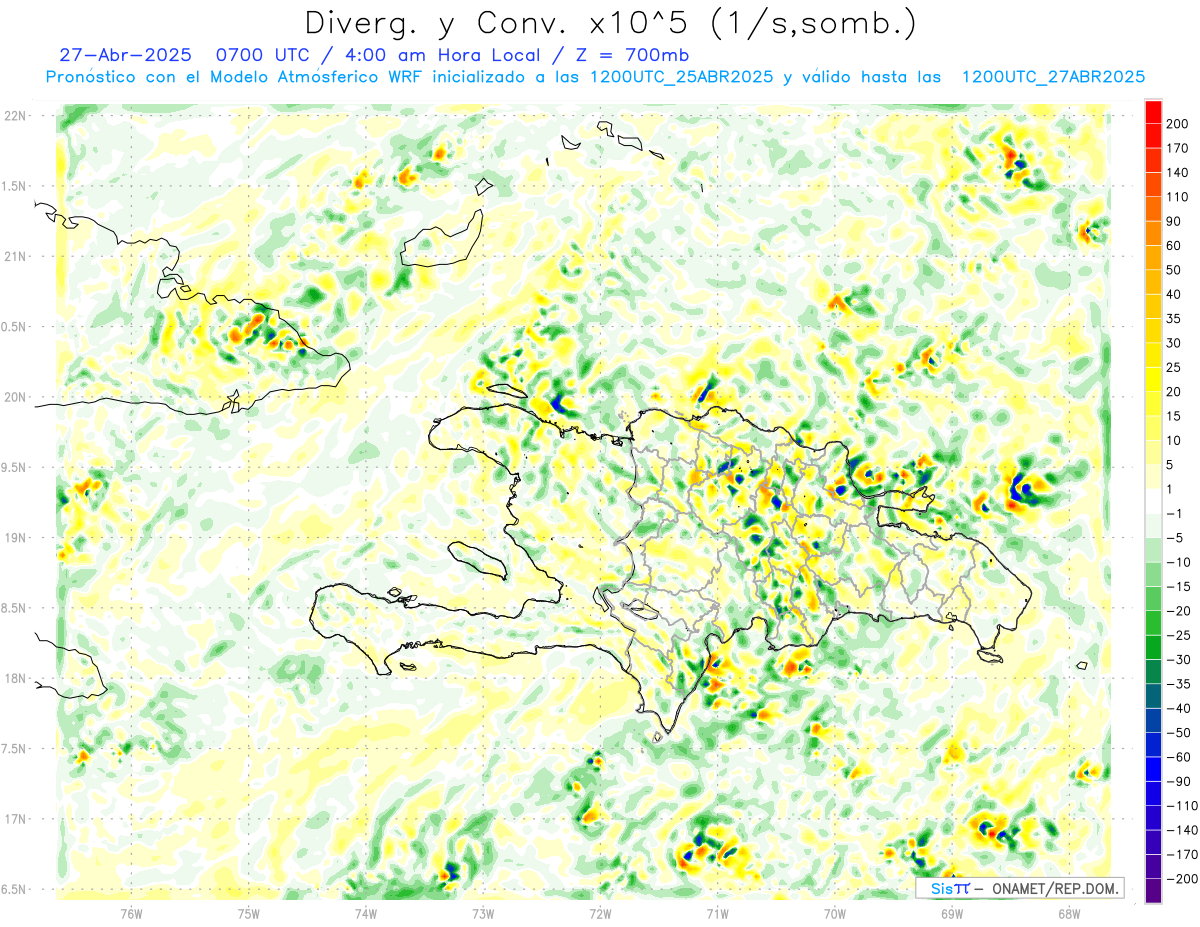Click the dark purple color bar segment below -200

click(1153, 891)
